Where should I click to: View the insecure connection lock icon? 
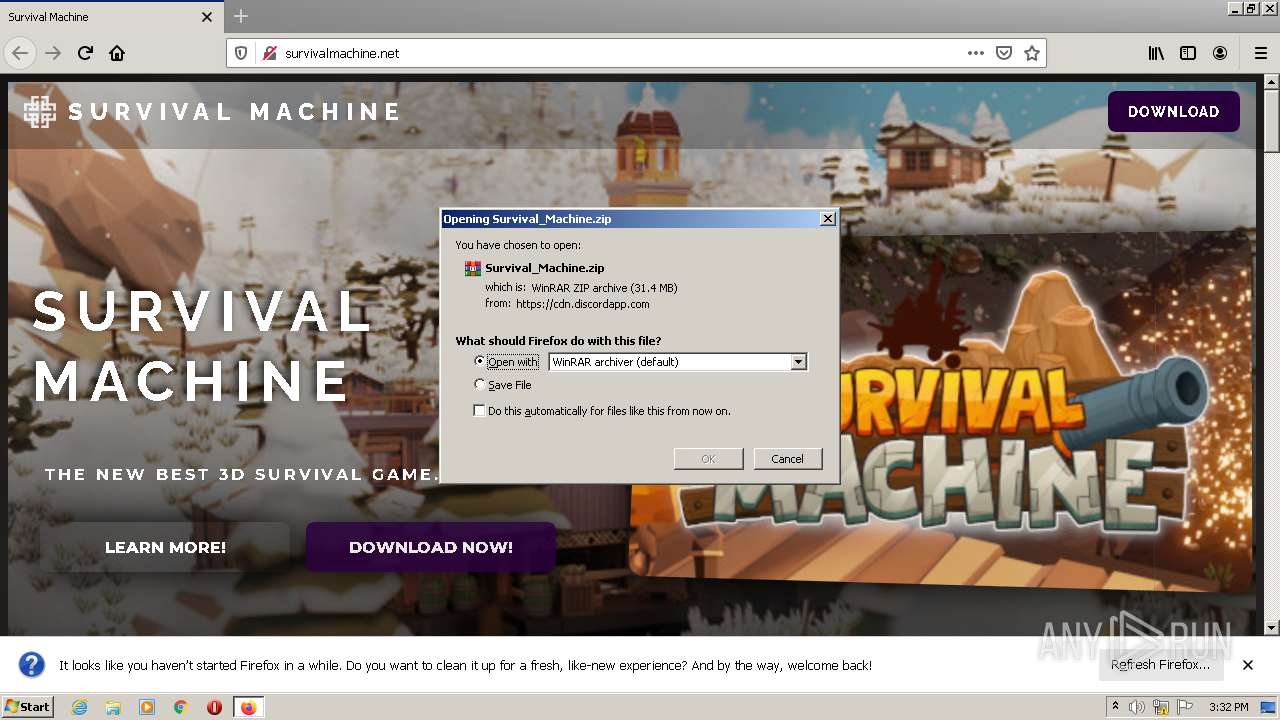pyautogui.click(x=268, y=53)
